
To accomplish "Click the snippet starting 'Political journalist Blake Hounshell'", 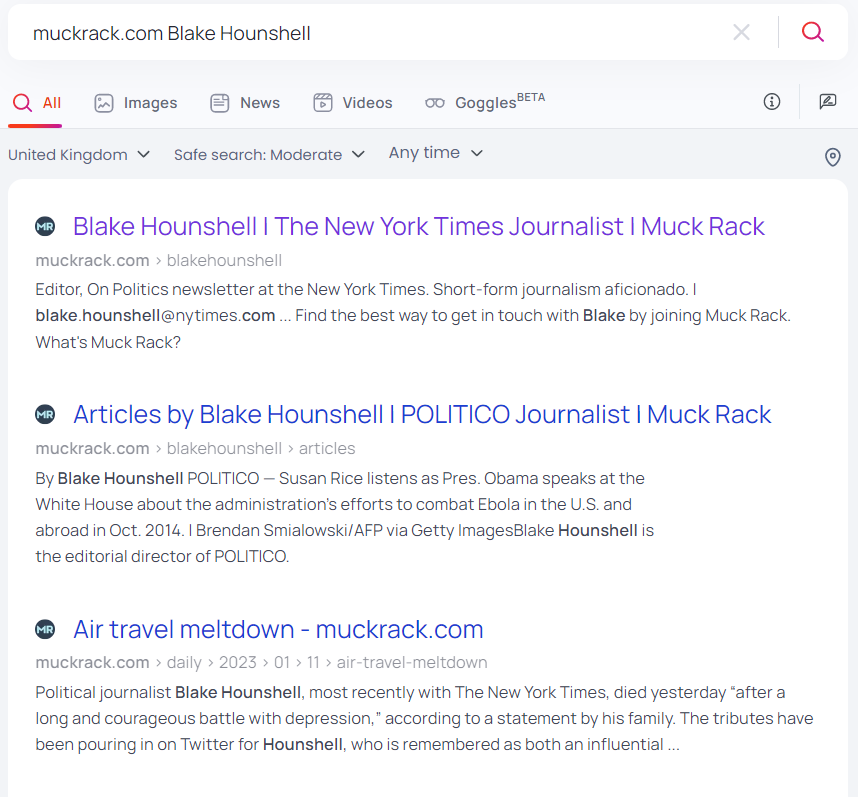I will [425, 718].
